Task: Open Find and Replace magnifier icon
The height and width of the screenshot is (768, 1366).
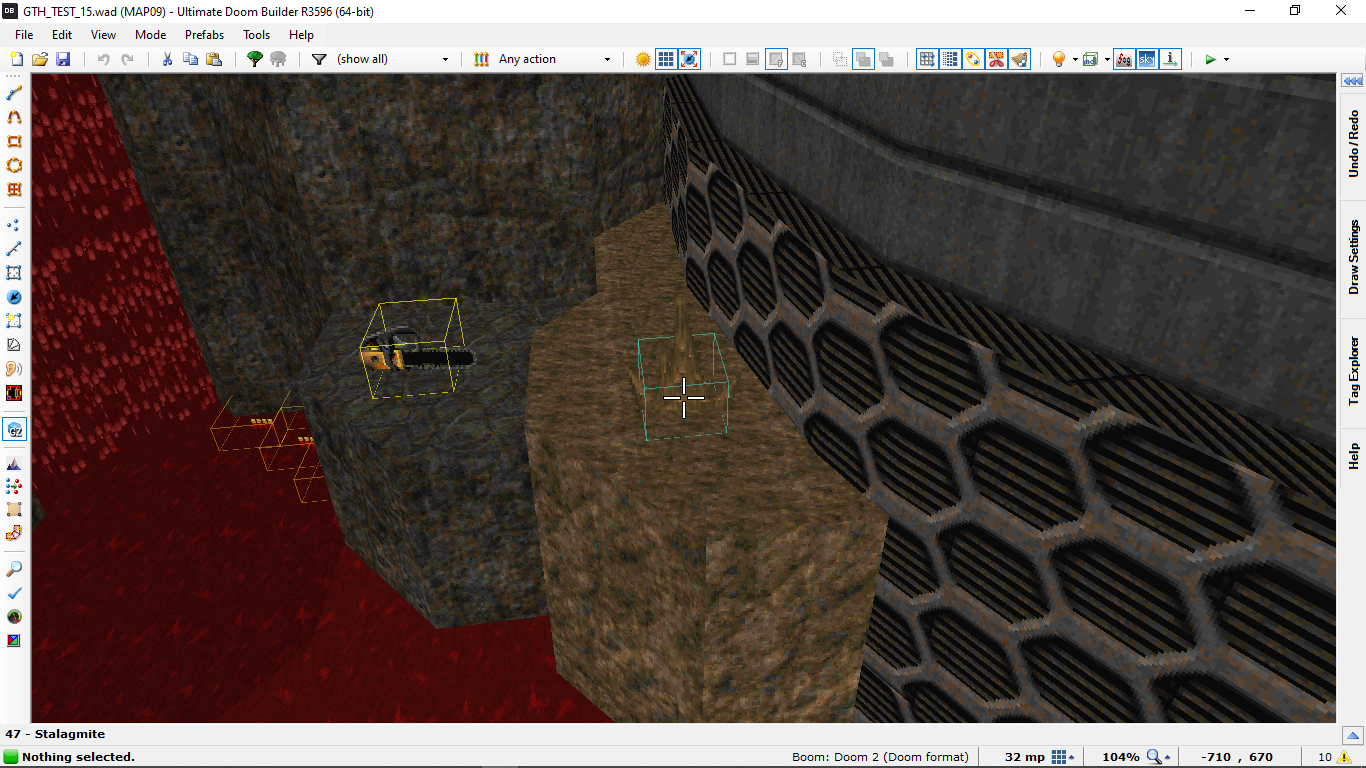Action: [14, 569]
